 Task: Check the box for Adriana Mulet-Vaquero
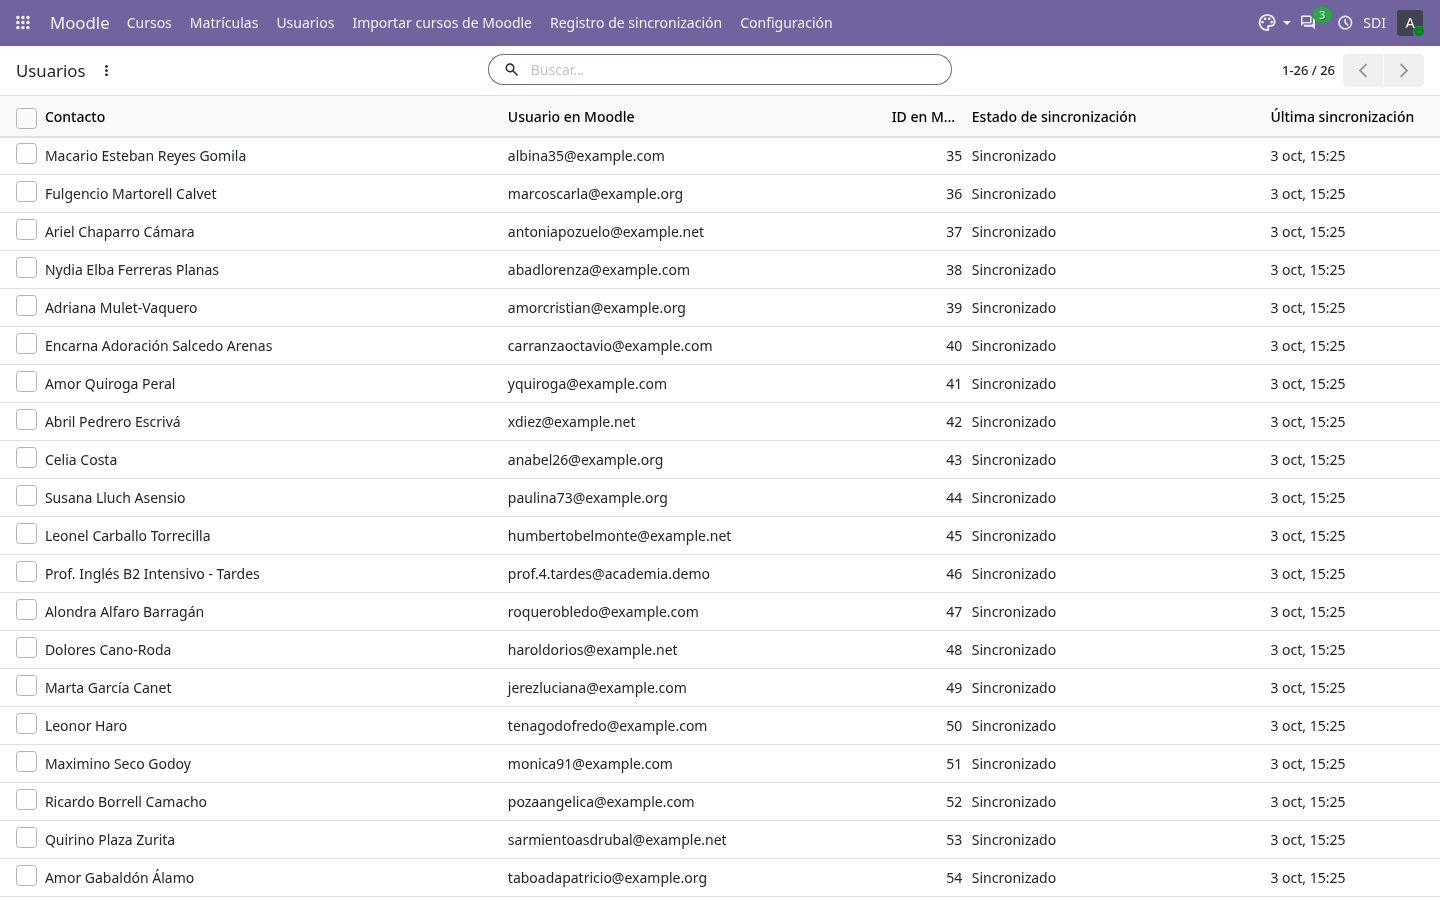[x=26, y=306]
